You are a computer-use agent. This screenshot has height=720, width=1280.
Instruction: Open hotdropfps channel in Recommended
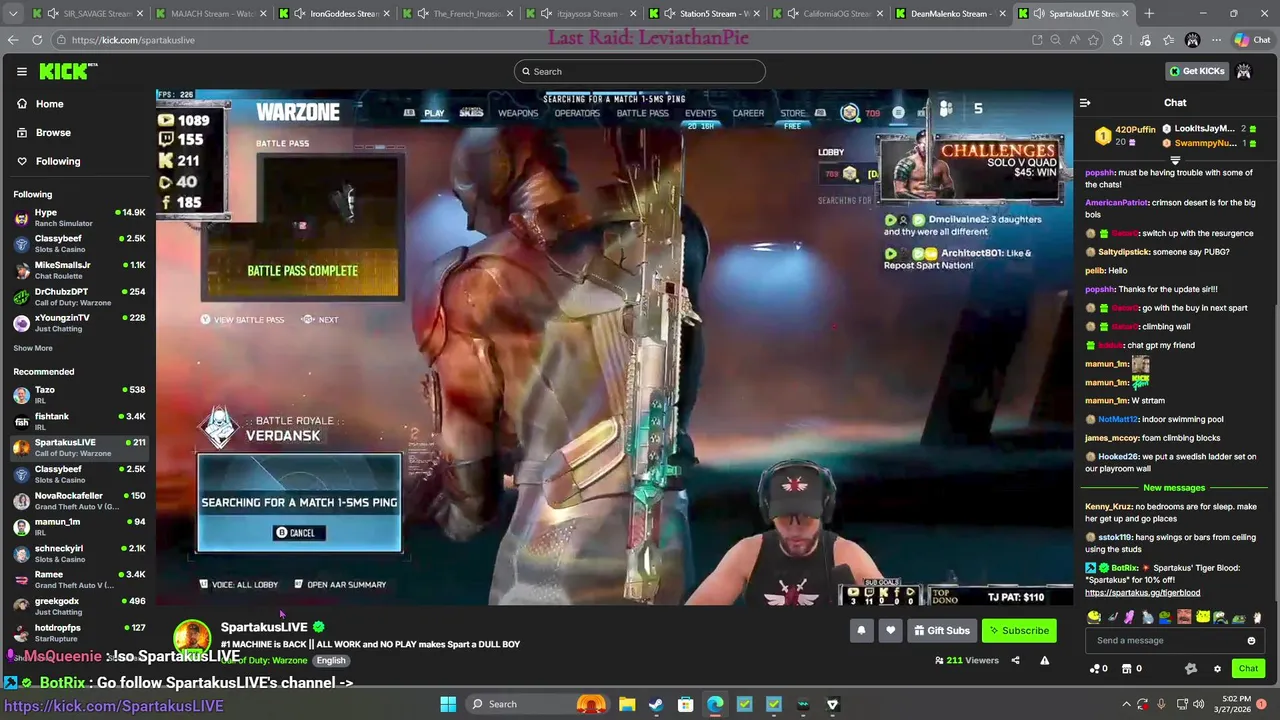click(x=78, y=633)
